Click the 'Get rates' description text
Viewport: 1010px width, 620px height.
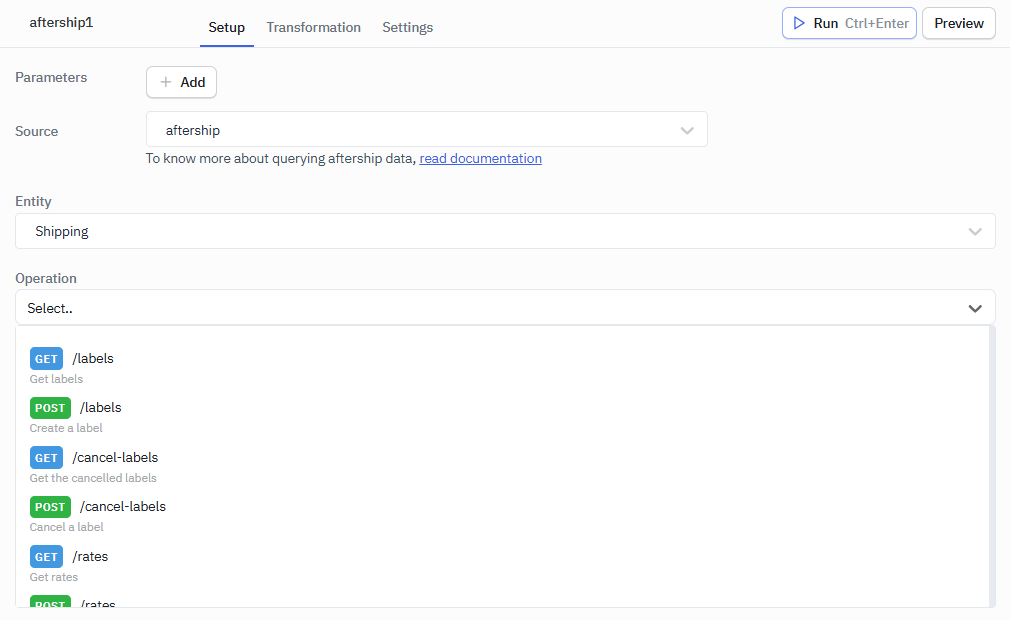pyautogui.click(x=53, y=577)
